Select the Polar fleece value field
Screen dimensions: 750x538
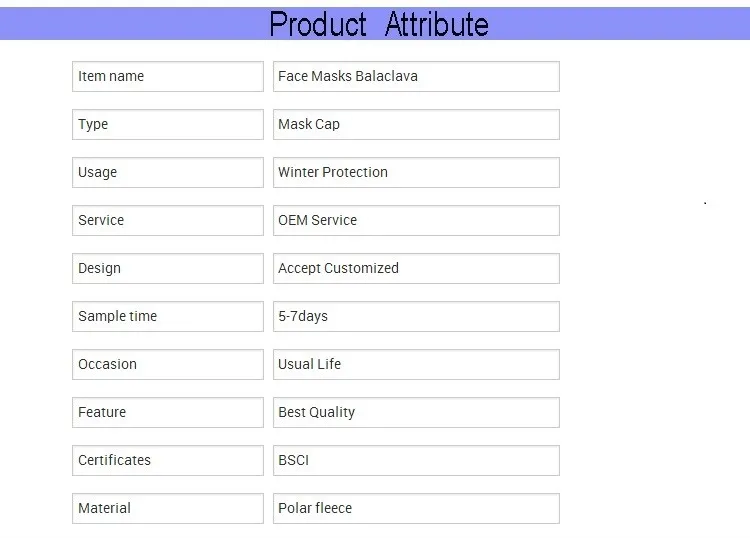point(415,509)
